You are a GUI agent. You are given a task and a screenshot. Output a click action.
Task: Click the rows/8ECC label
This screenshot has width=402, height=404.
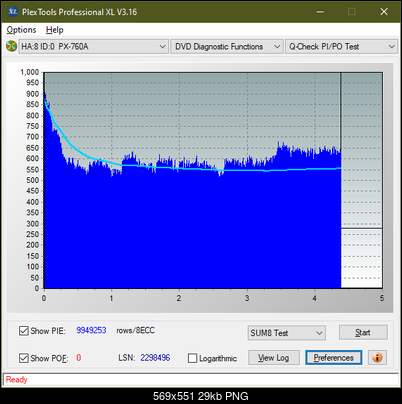pyautogui.click(x=135, y=331)
